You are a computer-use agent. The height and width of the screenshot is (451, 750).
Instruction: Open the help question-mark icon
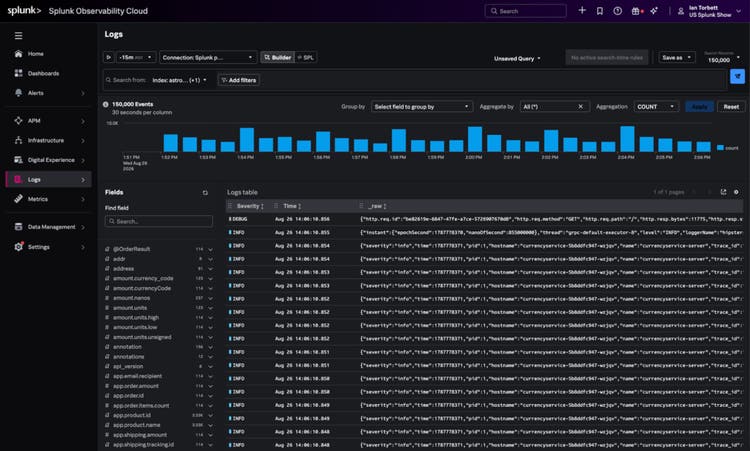point(618,11)
